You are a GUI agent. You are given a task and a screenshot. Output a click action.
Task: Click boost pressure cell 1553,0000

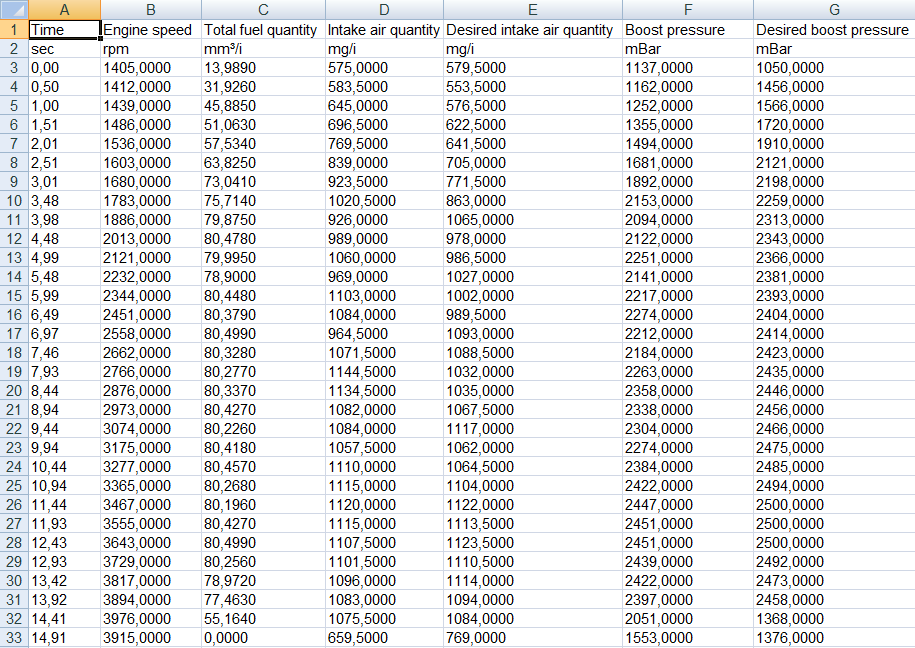688,638
